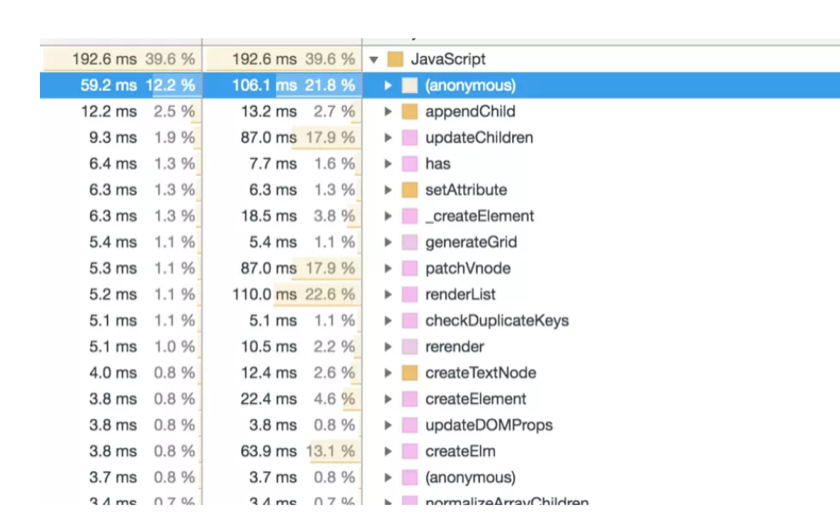The image size is (840, 524).
Task: Click the 106.1 ms total time cell
Action: point(264,85)
